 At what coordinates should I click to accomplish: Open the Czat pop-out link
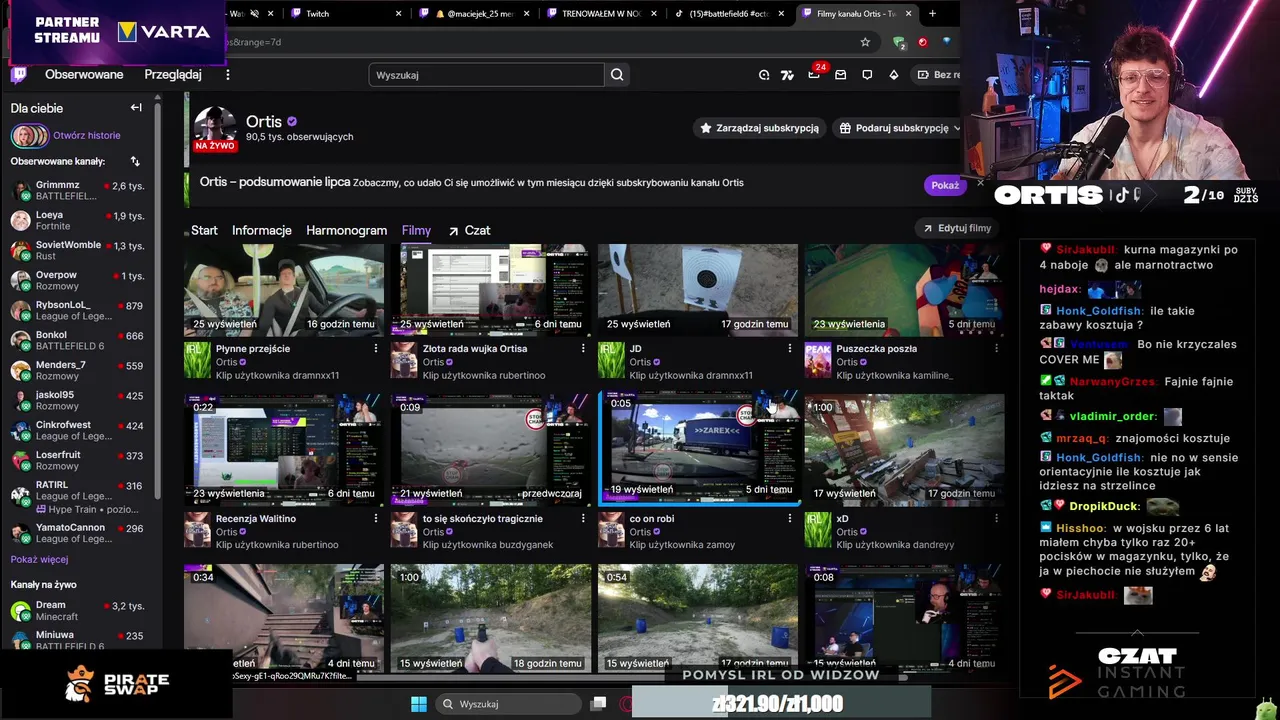pyautogui.click(x=469, y=230)
